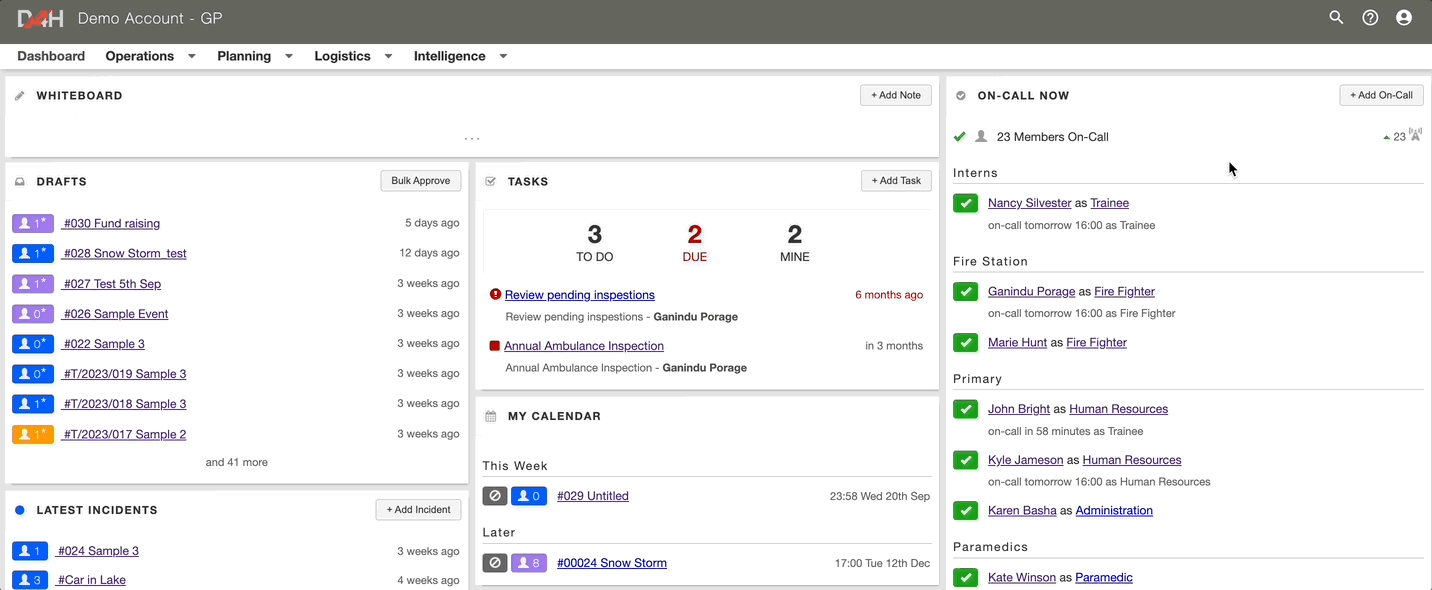
Task: Toggle Kate Winson's green on-call check
Action: (x=965, y=577)
